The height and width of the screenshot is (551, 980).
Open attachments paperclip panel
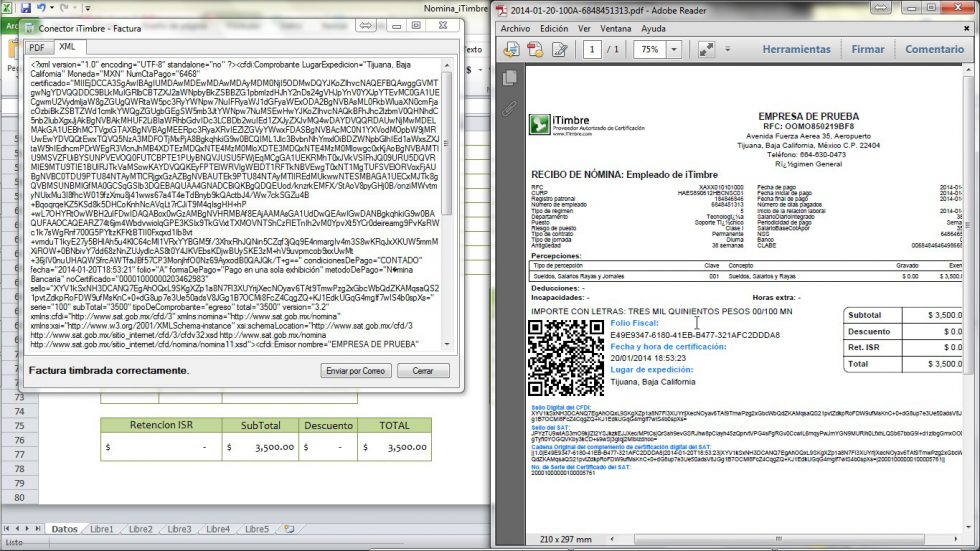pyautogui.click(x=509, y=106)
